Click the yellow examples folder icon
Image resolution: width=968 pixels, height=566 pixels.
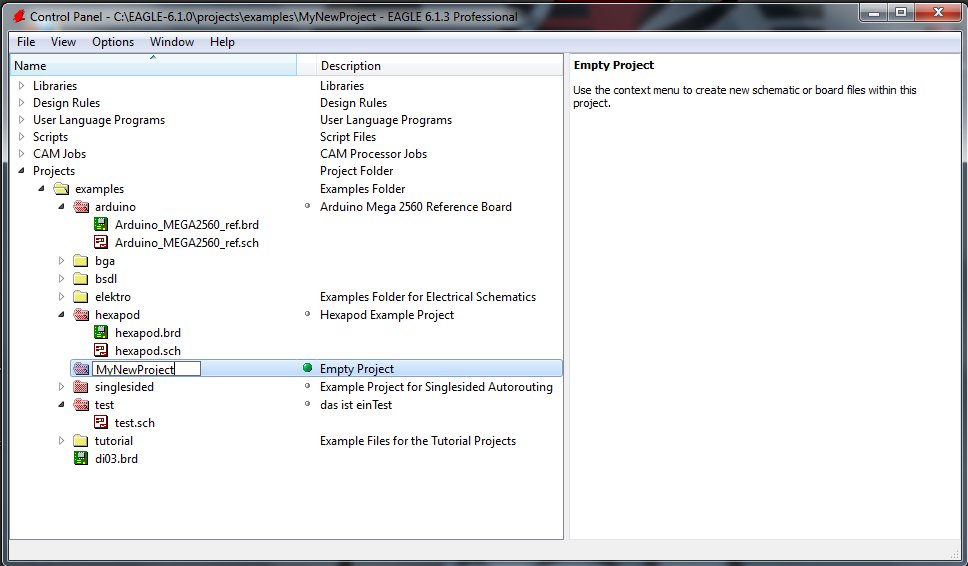point(61,189)
